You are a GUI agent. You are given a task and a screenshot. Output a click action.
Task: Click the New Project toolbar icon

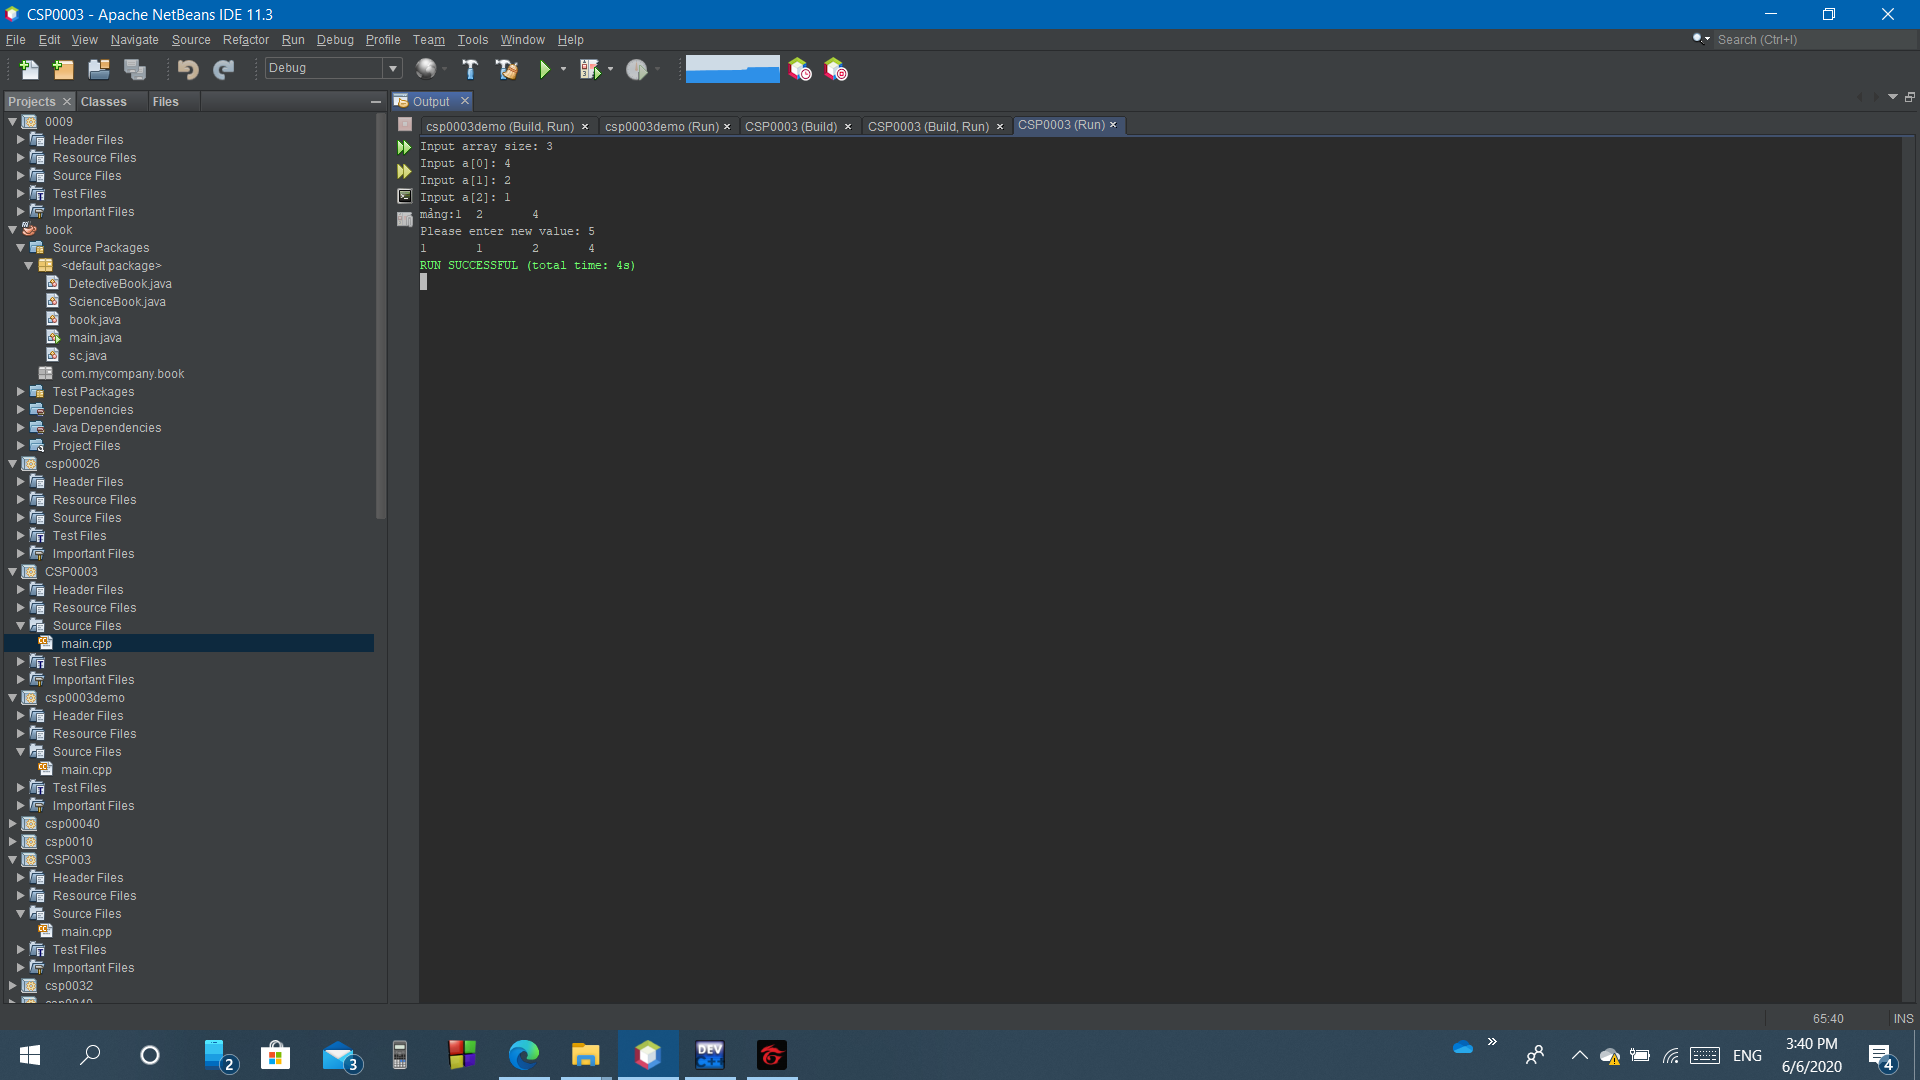pos(63,69)
